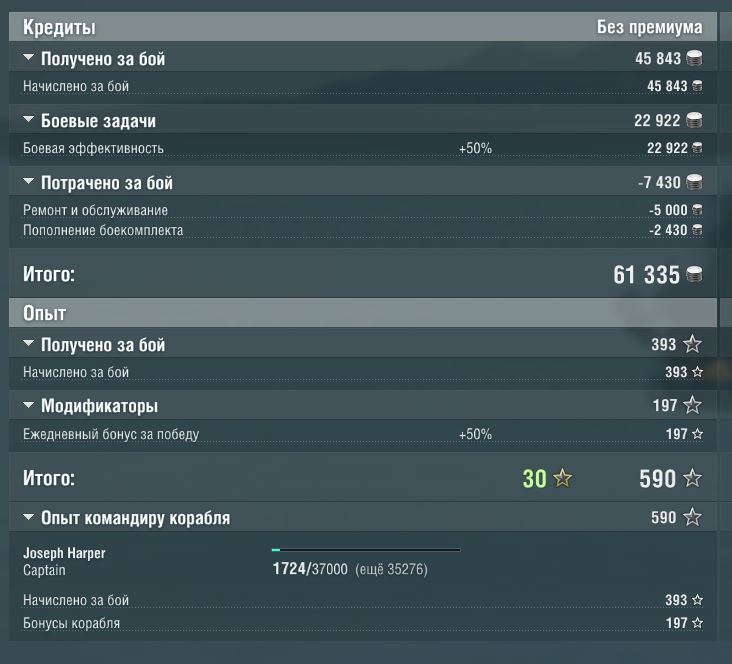The image size is (732, 664).
Task: Click the credits coin icon beside 61 335 total
Action: tap(694, 274)
